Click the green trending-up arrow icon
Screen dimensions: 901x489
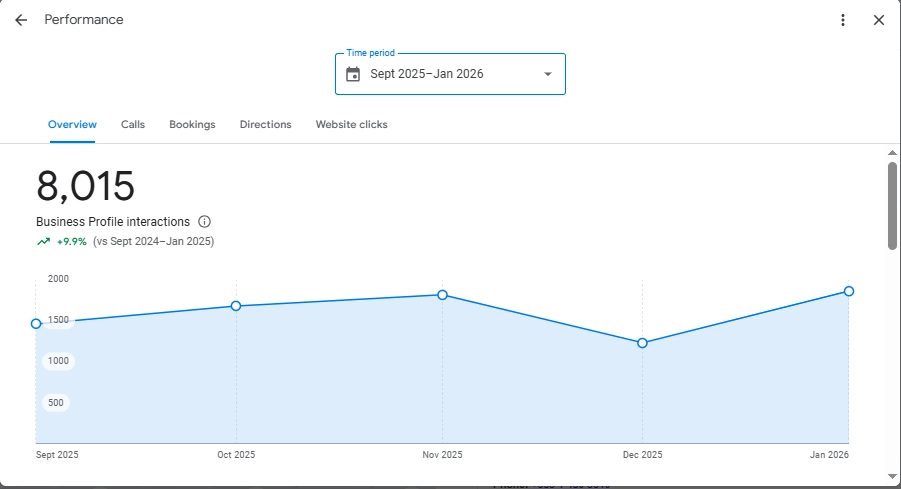pos(43,241)
